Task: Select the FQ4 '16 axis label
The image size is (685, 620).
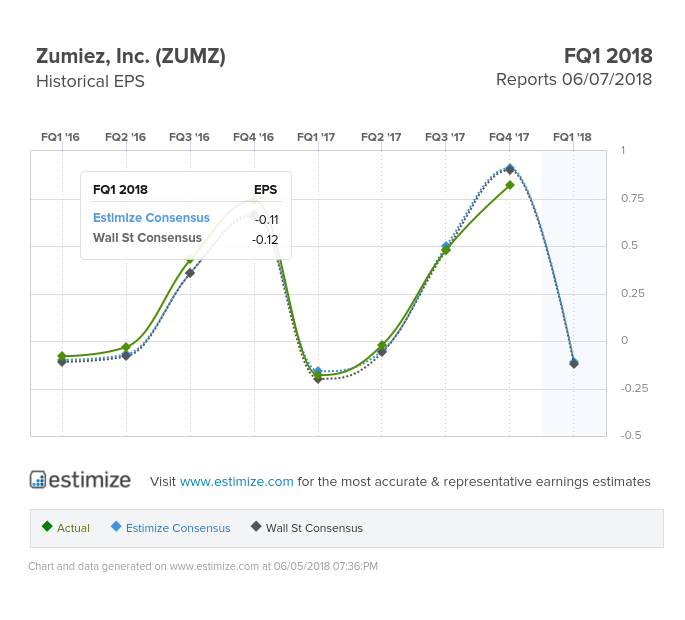Action: coord(253,137)
